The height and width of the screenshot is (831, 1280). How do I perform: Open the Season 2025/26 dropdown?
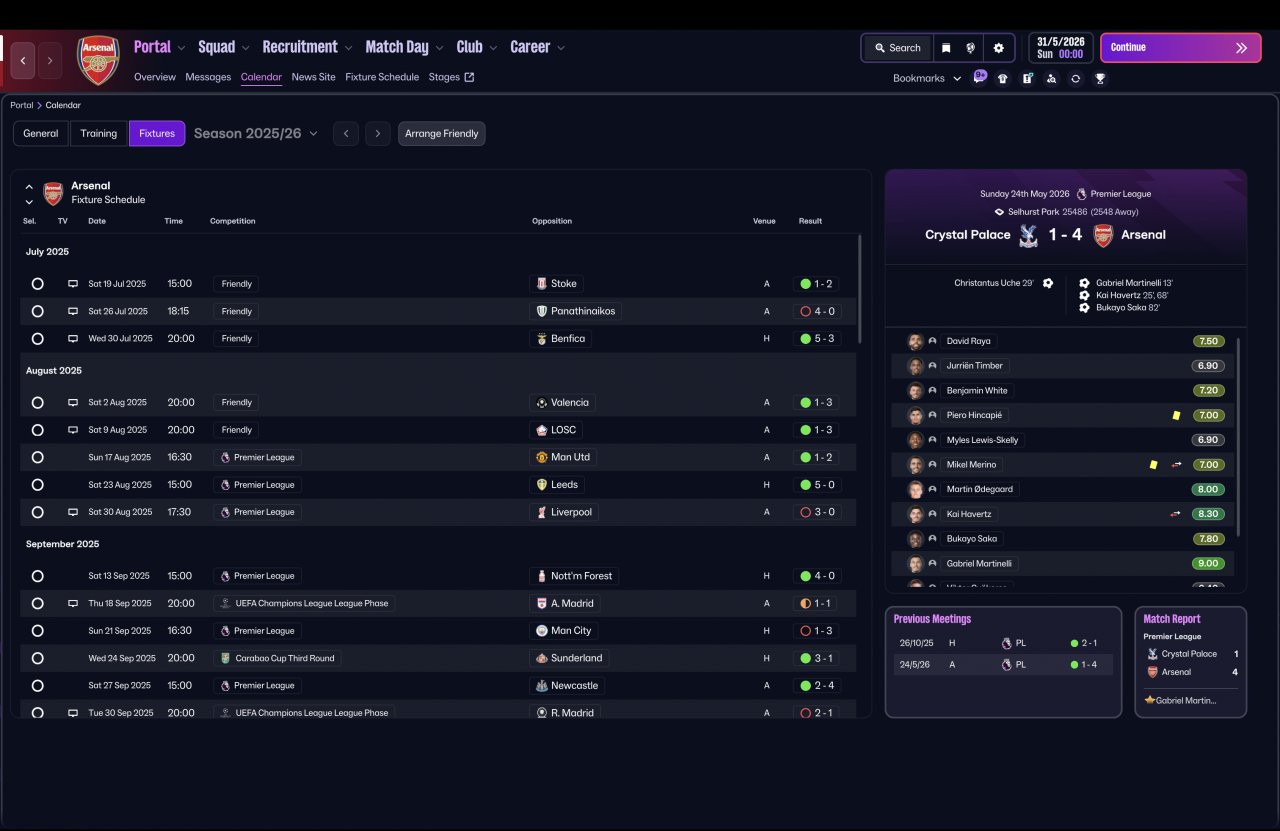[x=256, y=133]
